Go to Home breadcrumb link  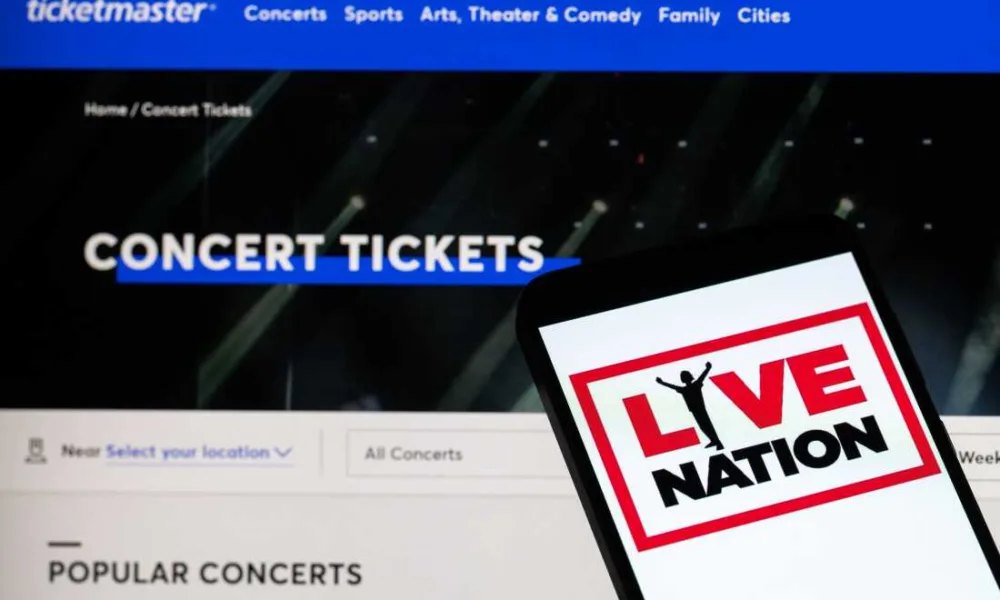105,110
